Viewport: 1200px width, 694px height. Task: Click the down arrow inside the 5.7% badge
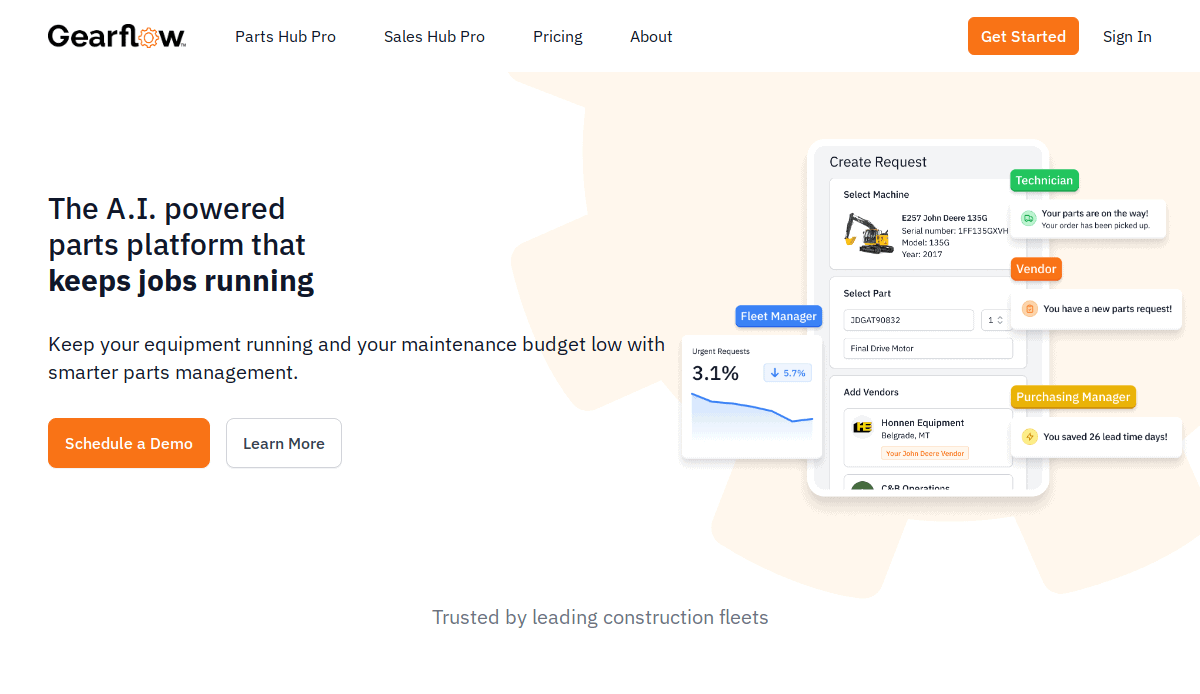[x=773, y=372]
